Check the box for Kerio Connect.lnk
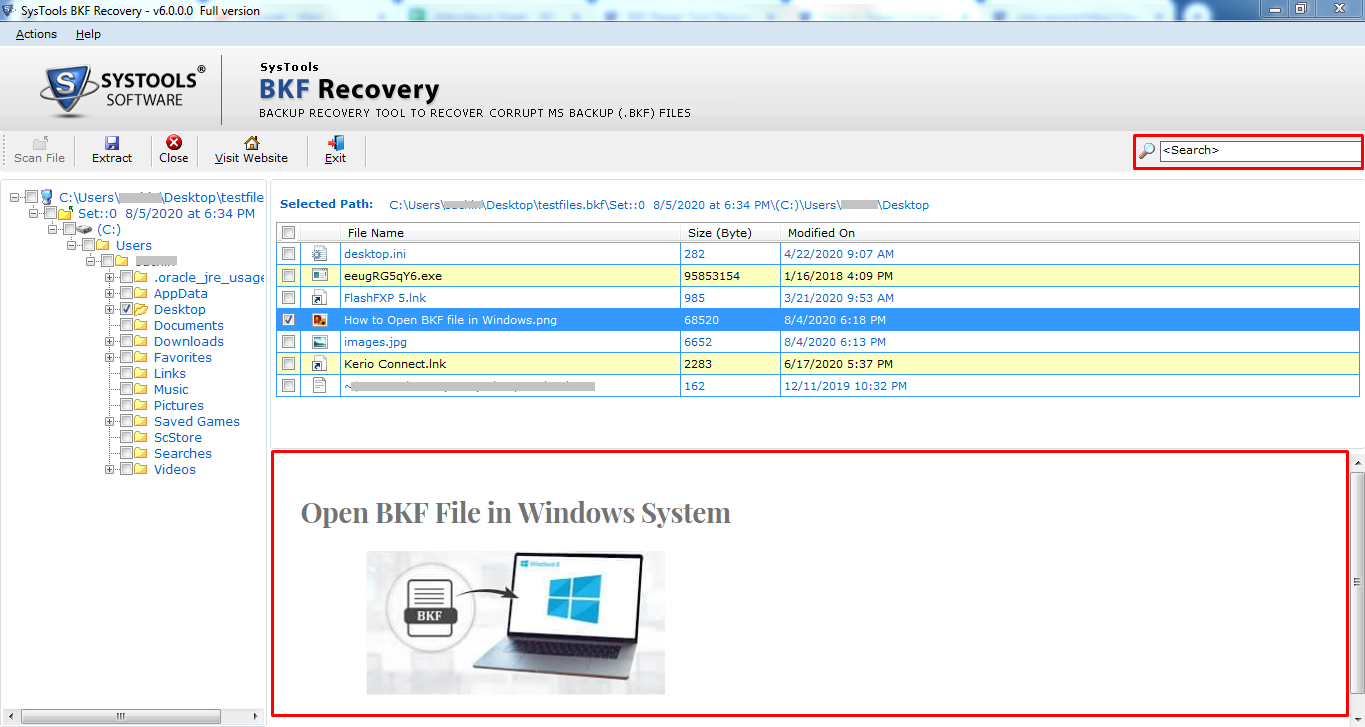 pos(289,364)
